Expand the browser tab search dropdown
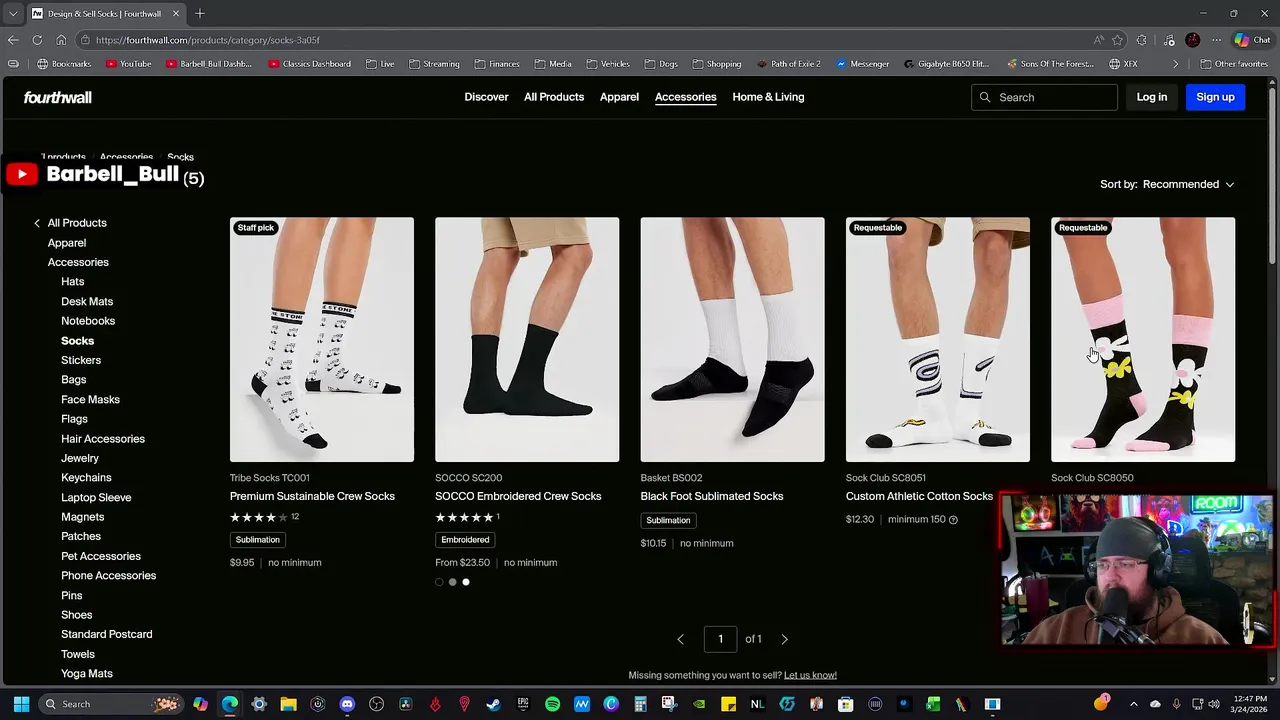Image resolution: width=1280 pixels, height=720 pixels. [x=13, y=14]
